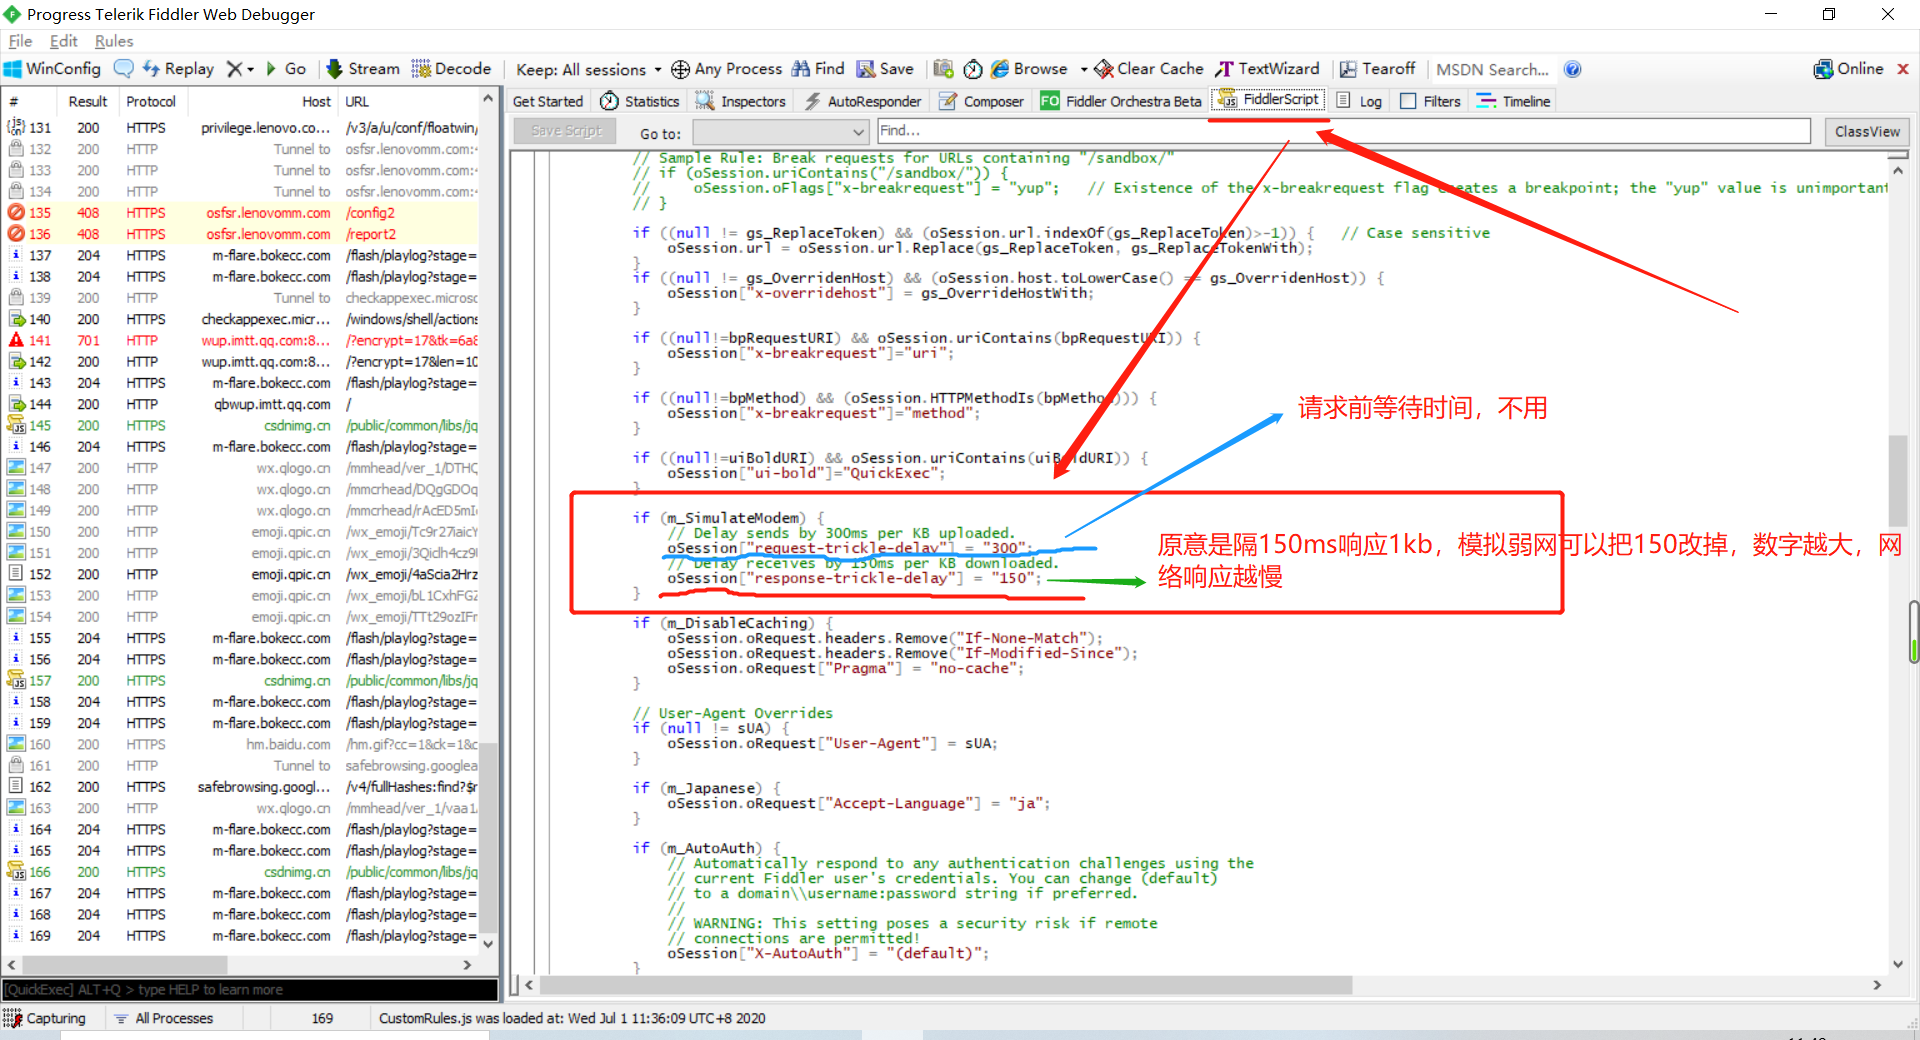
Task: Click Clear Cache in the toolbar
Action: point(1149,69)
